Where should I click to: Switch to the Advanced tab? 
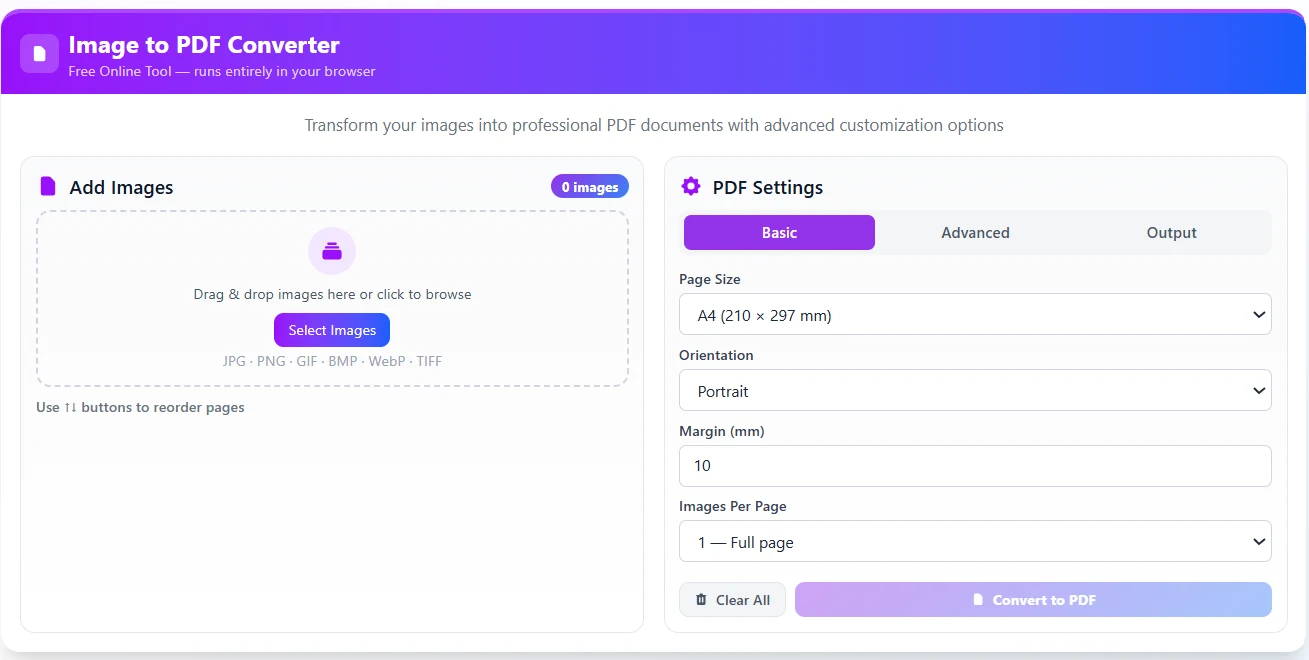tap(975, 232)
